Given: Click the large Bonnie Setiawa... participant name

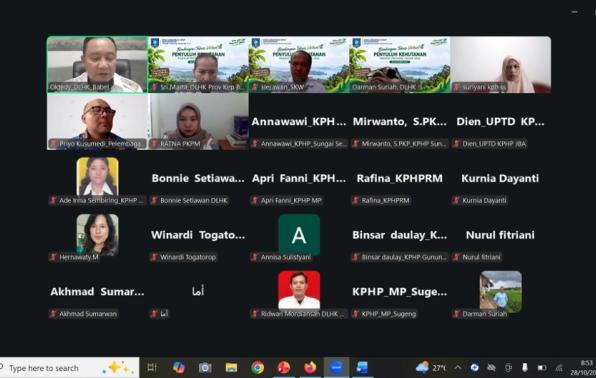Looking at the screenshot, I should coord(198,178).
